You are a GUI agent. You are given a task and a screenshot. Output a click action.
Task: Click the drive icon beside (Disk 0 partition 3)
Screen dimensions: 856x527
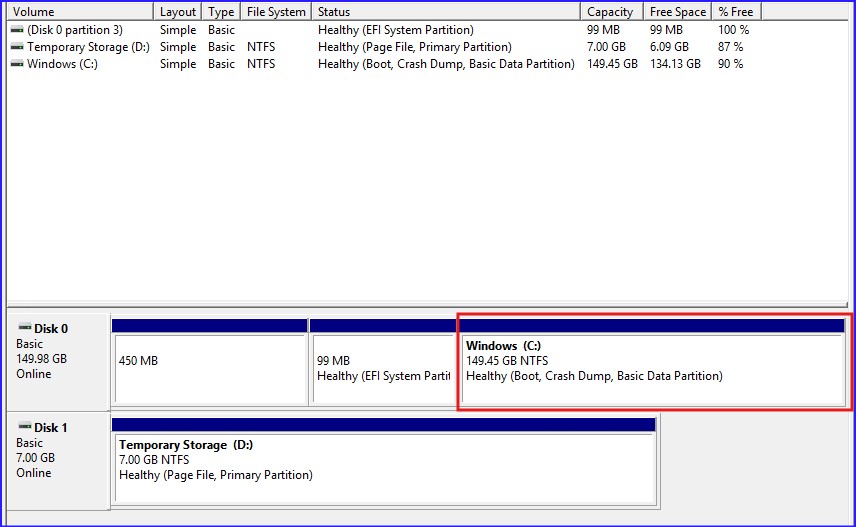pyautogui.click(x=17, y=30)
